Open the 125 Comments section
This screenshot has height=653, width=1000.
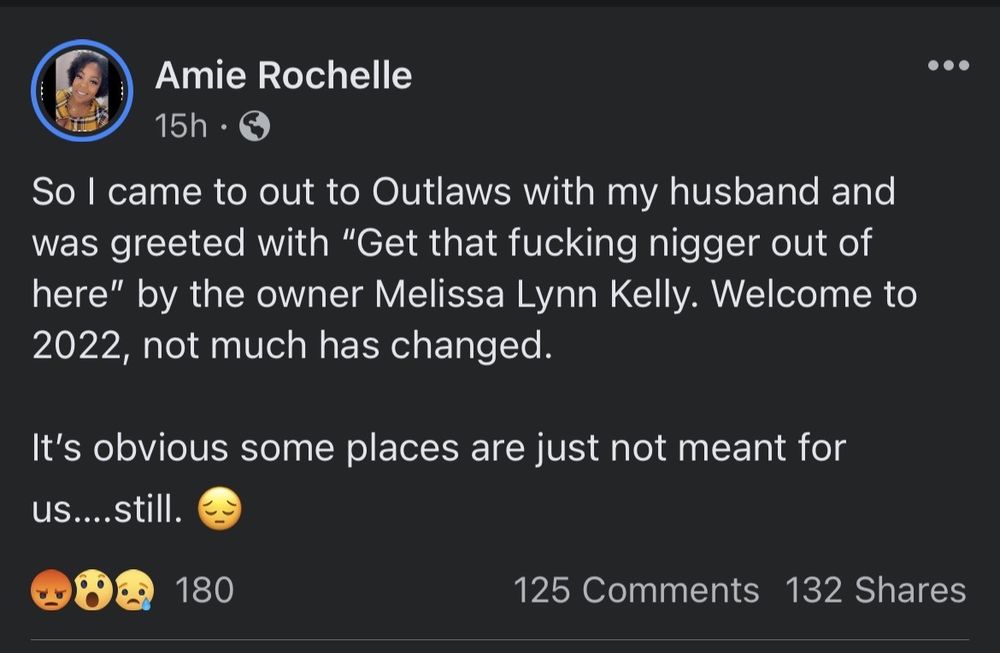636,590
